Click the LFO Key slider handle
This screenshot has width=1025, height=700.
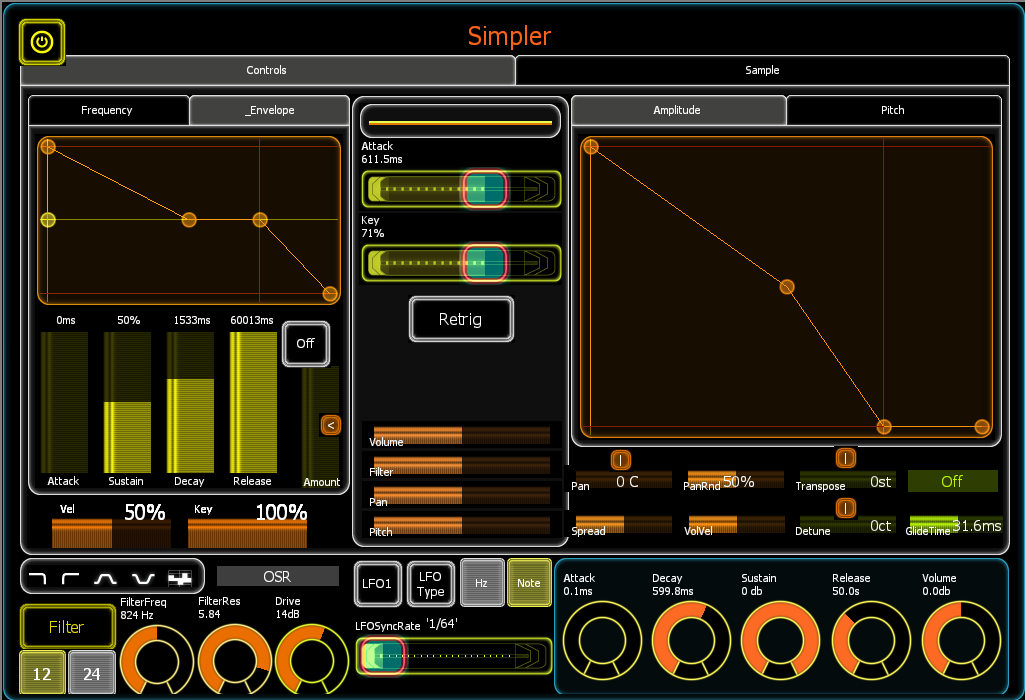click(484, 263)
